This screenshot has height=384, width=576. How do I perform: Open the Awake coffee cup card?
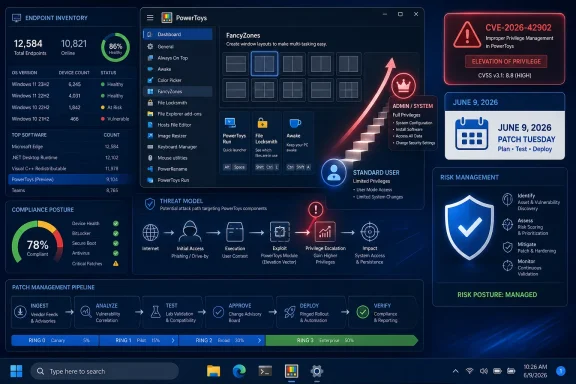click(x=298, y=143)
